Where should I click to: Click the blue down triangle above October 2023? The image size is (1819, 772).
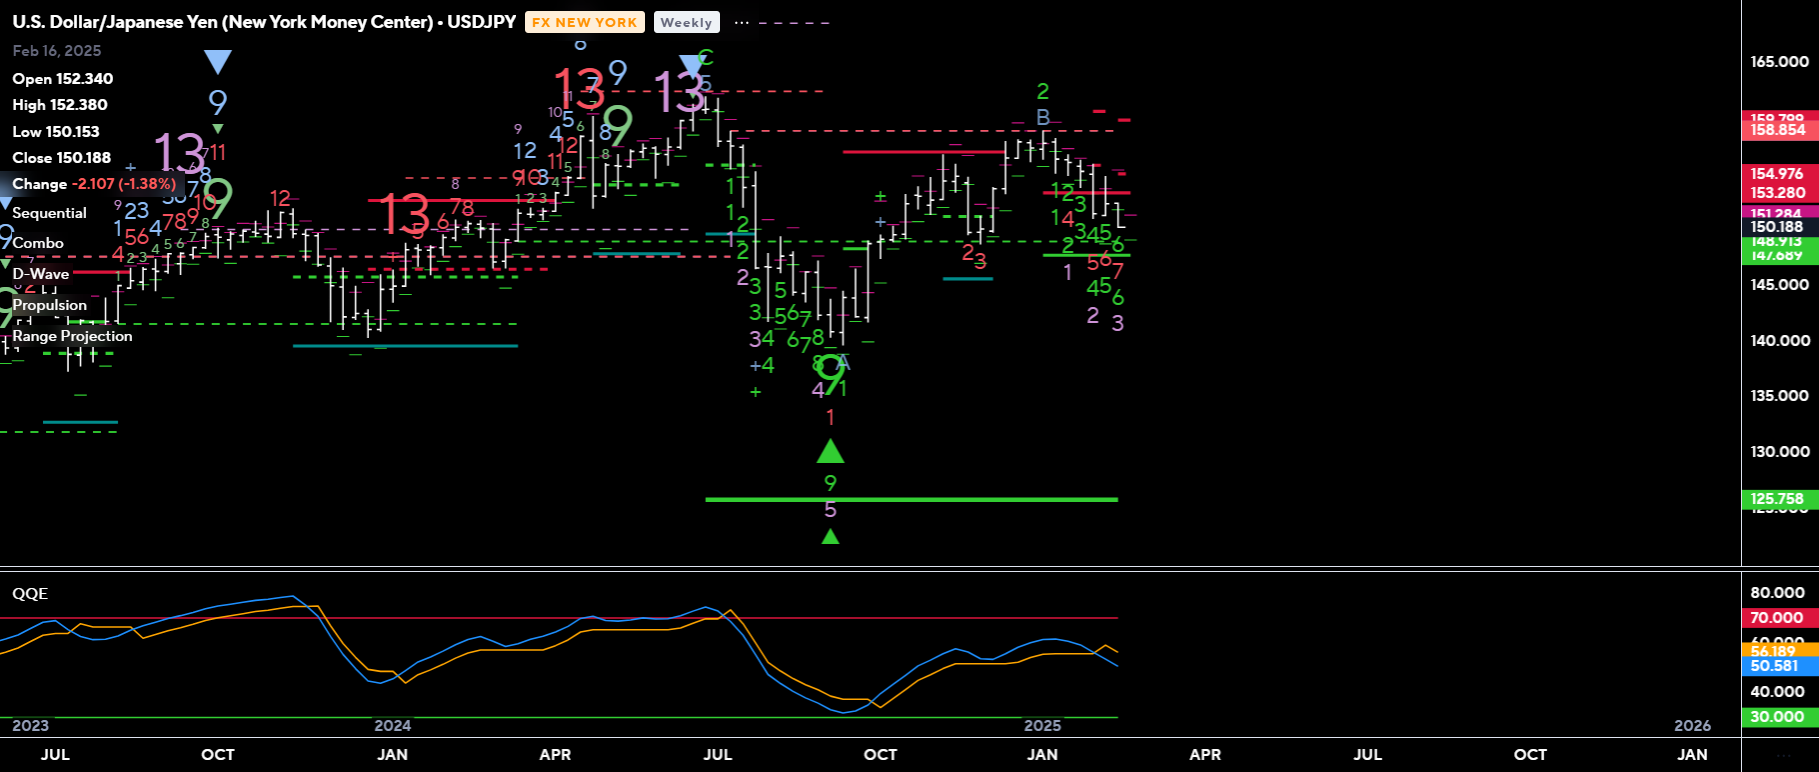point(218,63)
